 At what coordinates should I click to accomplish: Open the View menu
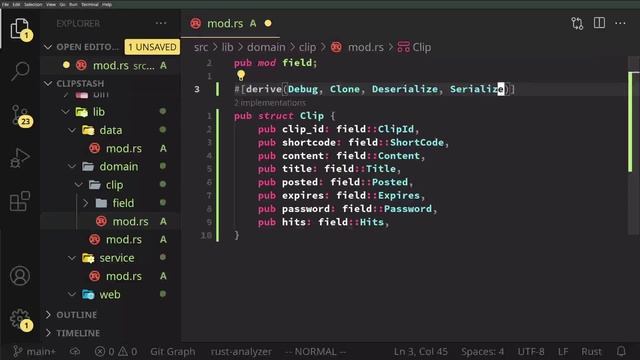coord(51,4)
